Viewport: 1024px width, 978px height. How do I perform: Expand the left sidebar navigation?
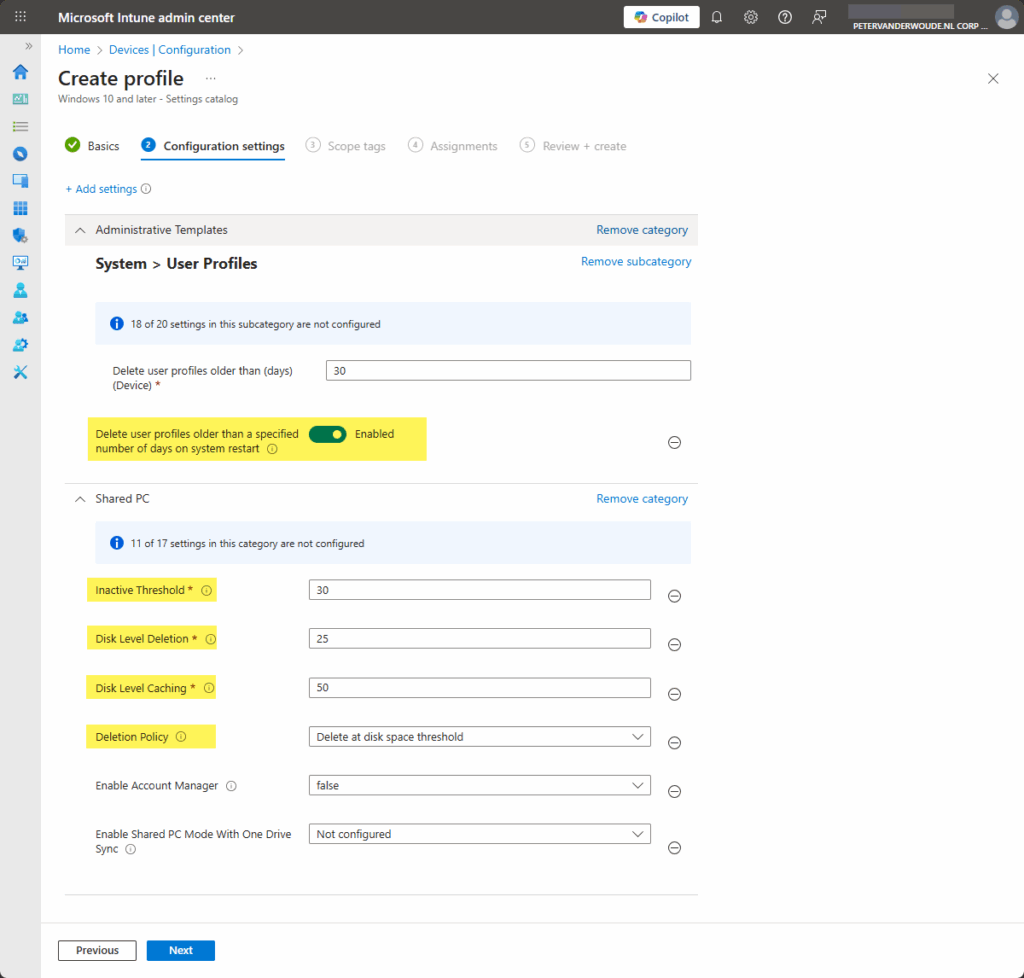click(28, 46)
